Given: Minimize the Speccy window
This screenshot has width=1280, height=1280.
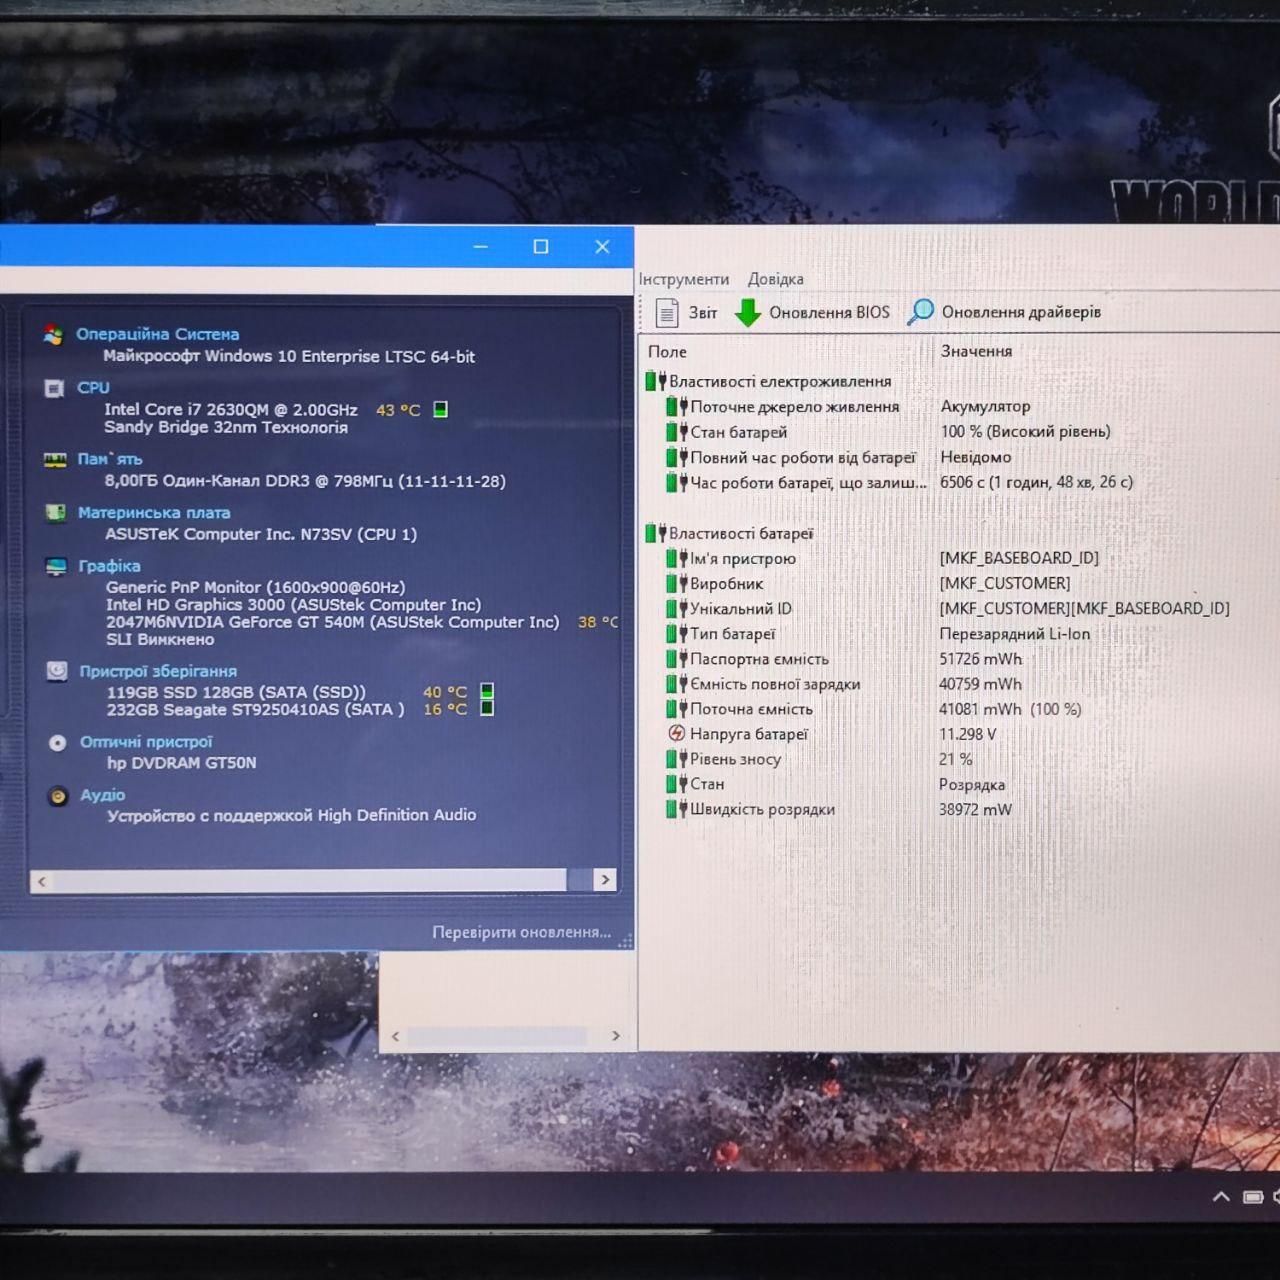Looking at the screenshot, I should coord(481,246).
